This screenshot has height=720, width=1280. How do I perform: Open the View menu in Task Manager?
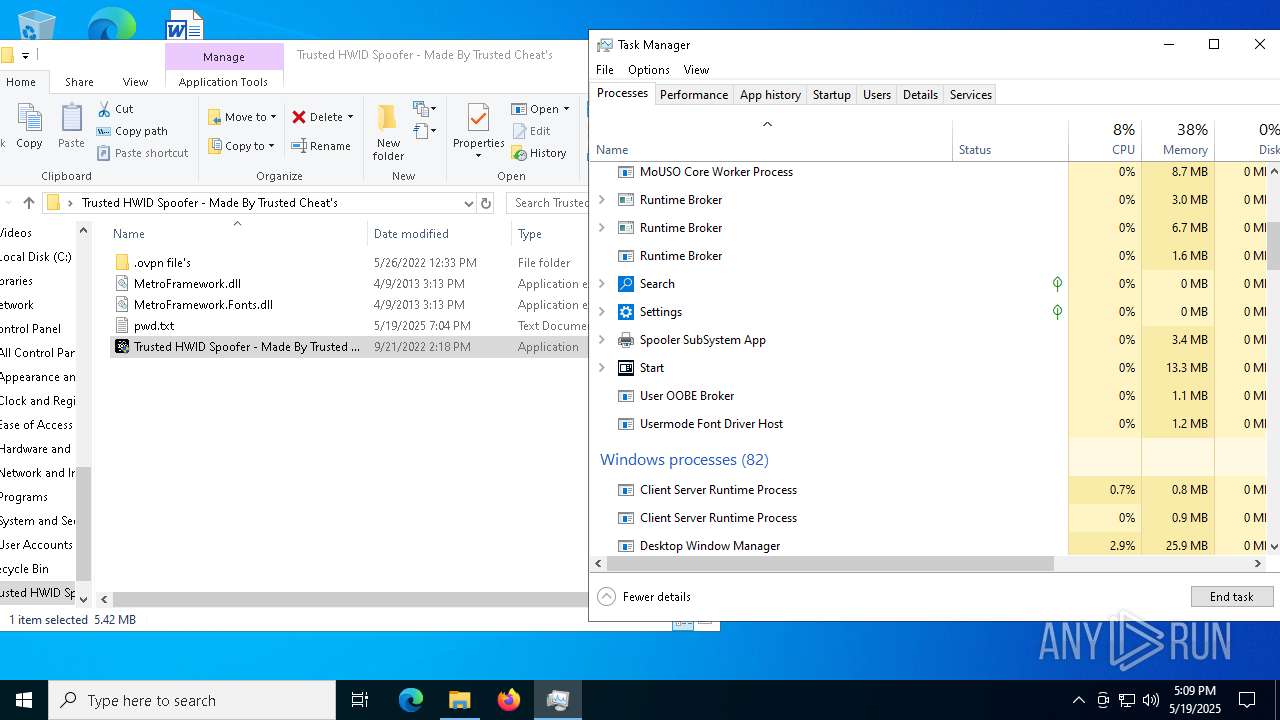click(x=696, y=70)
